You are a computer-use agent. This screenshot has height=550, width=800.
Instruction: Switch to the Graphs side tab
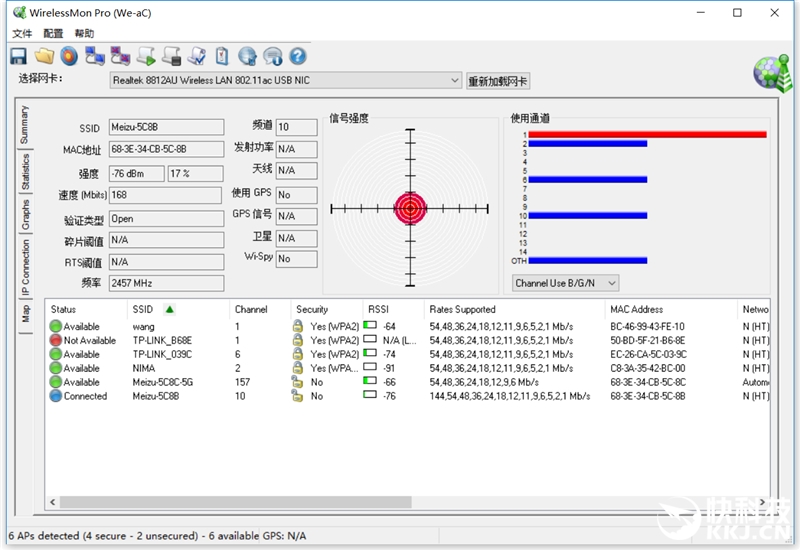(24, 214)
